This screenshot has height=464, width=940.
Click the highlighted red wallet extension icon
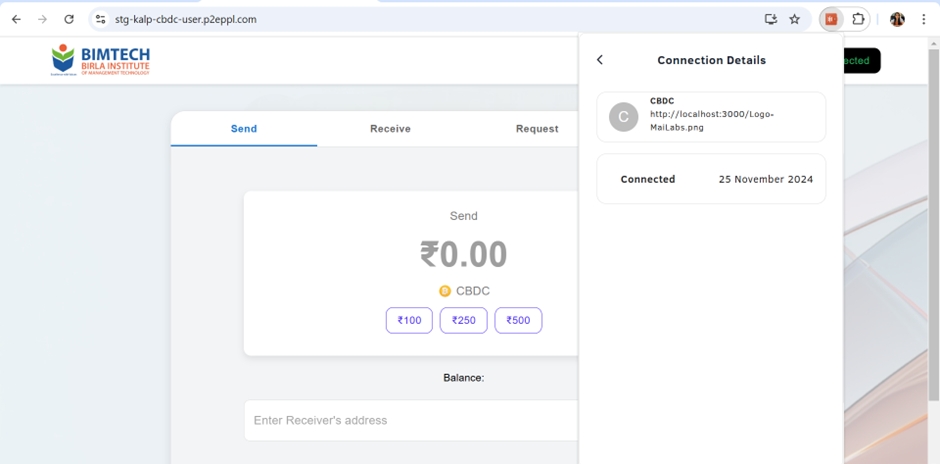click(831, 19)
